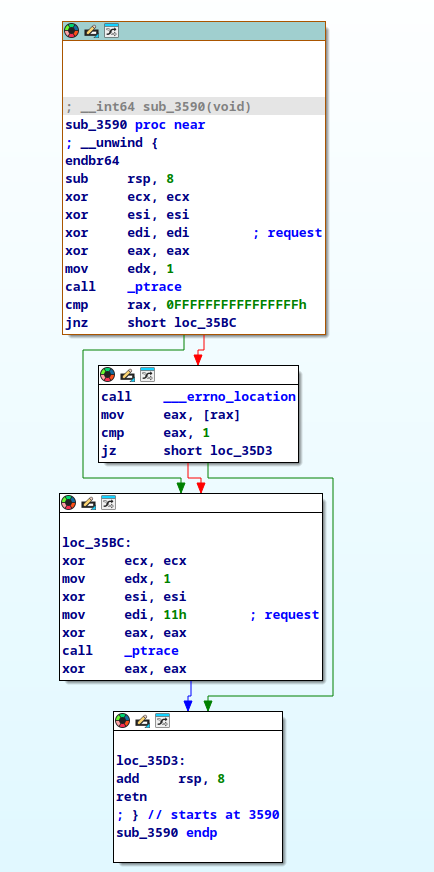Click the ___errno_location call target
Viewport: 434px width, 872px height.
tap(229, 397)
